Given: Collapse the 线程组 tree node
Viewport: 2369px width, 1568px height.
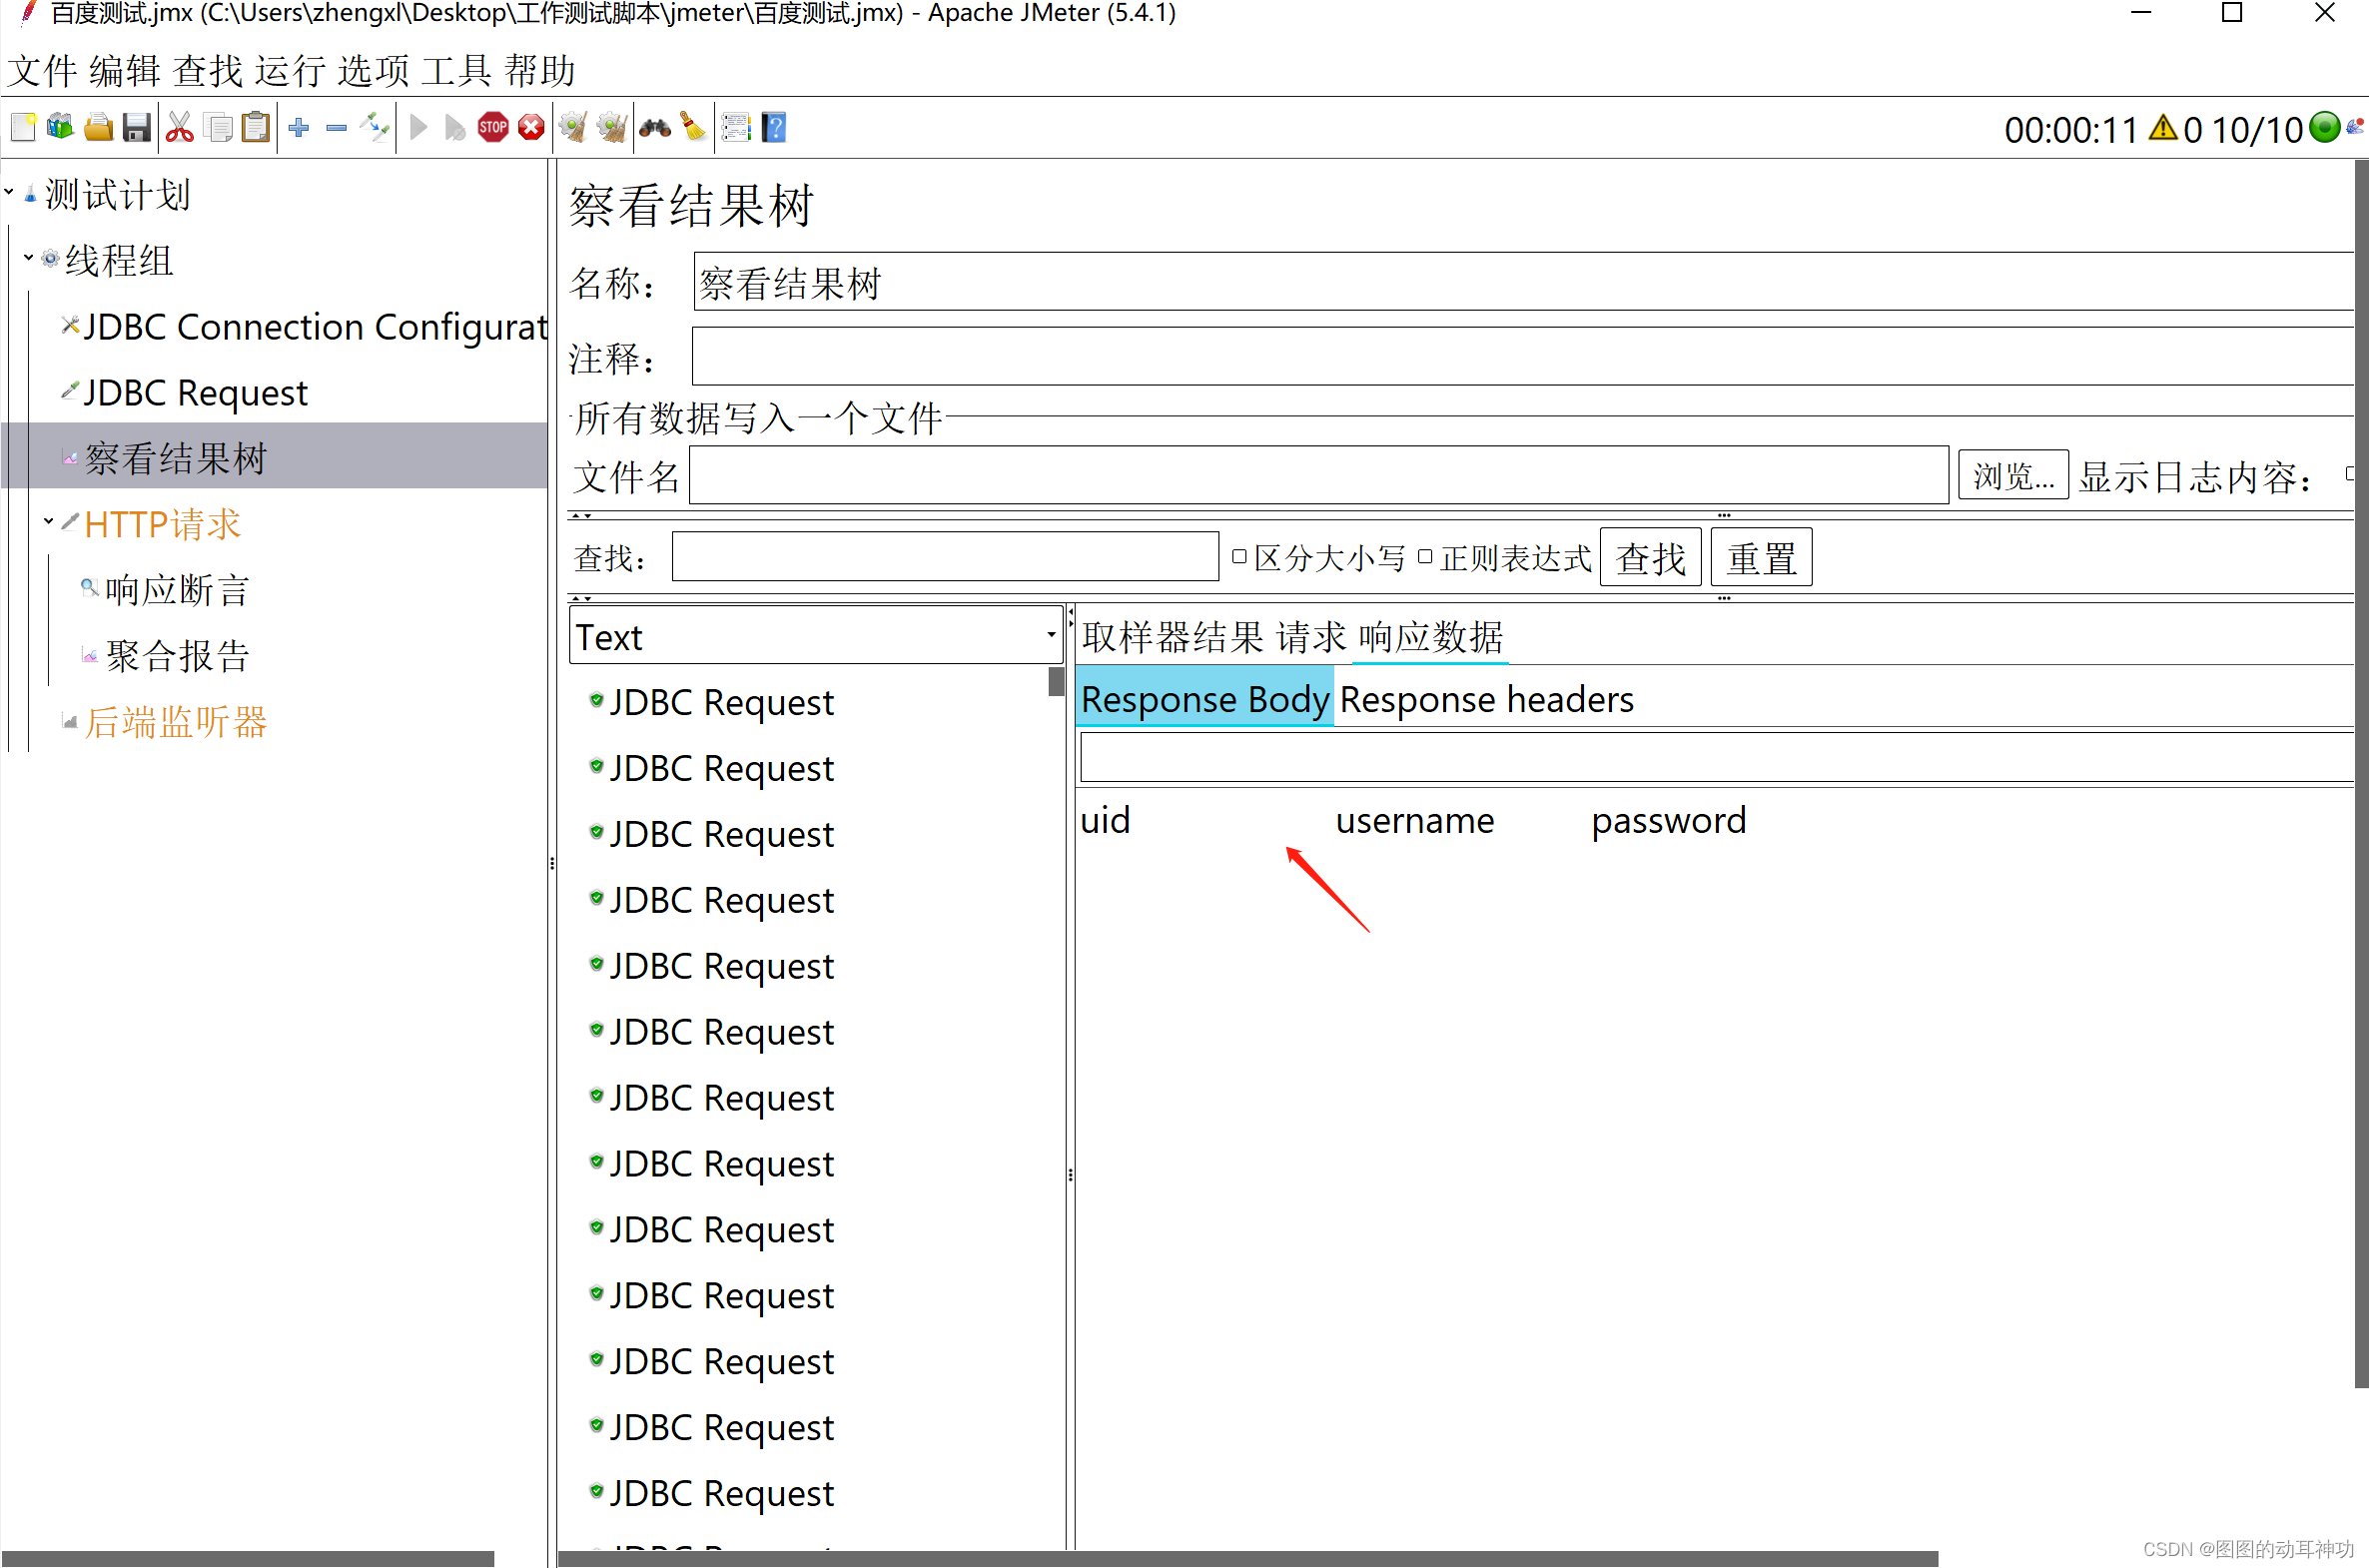Looking at the screenshot, I should (x=28, y=257).
